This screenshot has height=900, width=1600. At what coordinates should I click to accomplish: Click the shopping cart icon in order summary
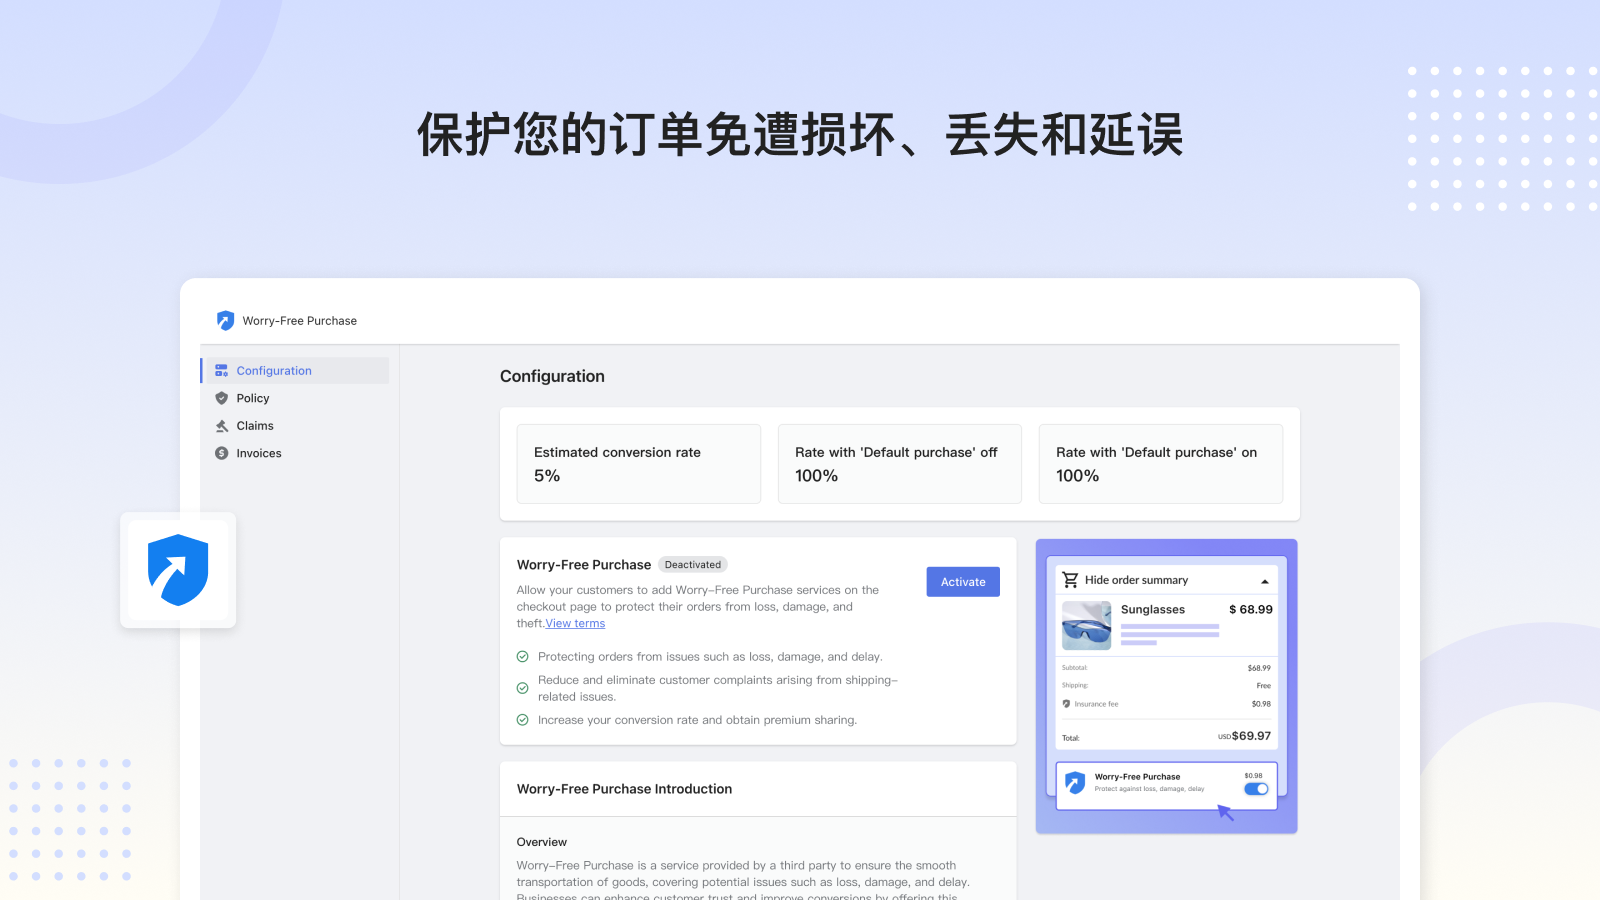(x=1070, y=579)
